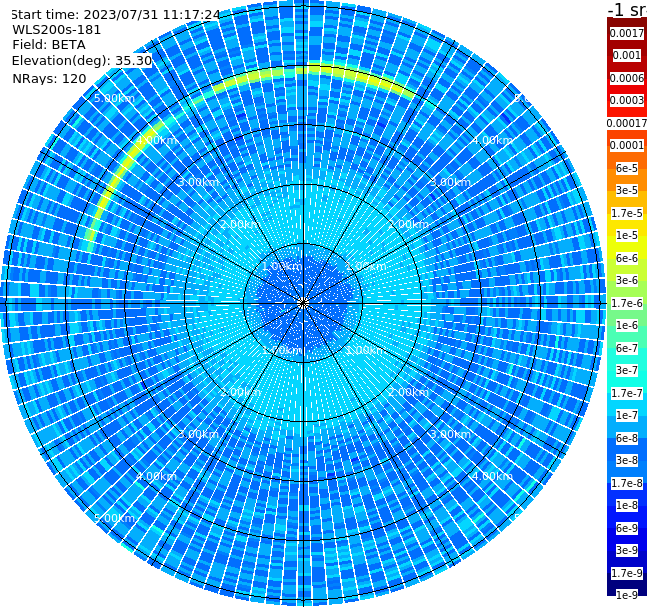This screenshot has height=607, width=647.
Task: Select the 0.001 colorbar value
Action: [x=627, y=55]
